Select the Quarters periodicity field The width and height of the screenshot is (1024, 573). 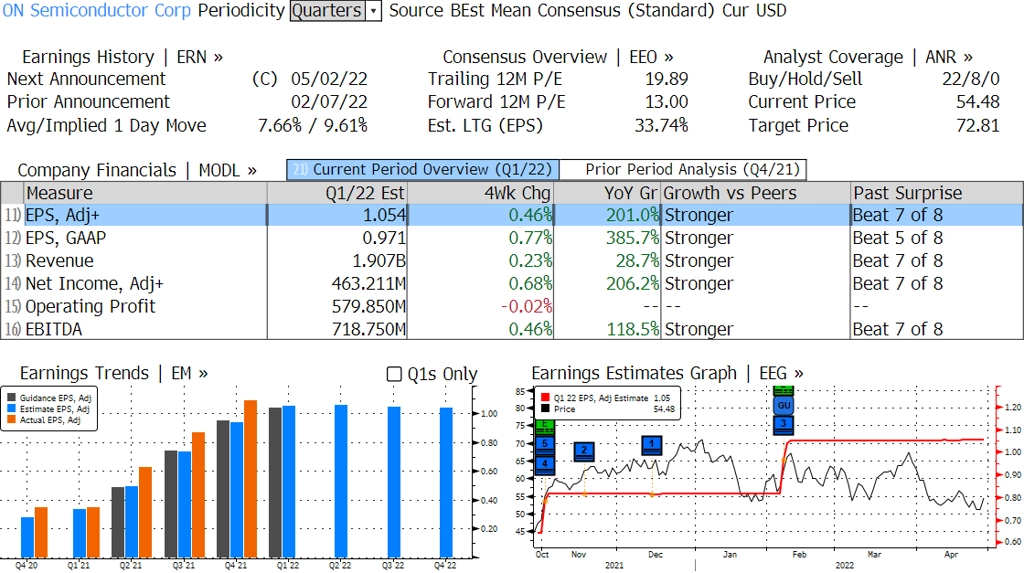click(327, 11)
